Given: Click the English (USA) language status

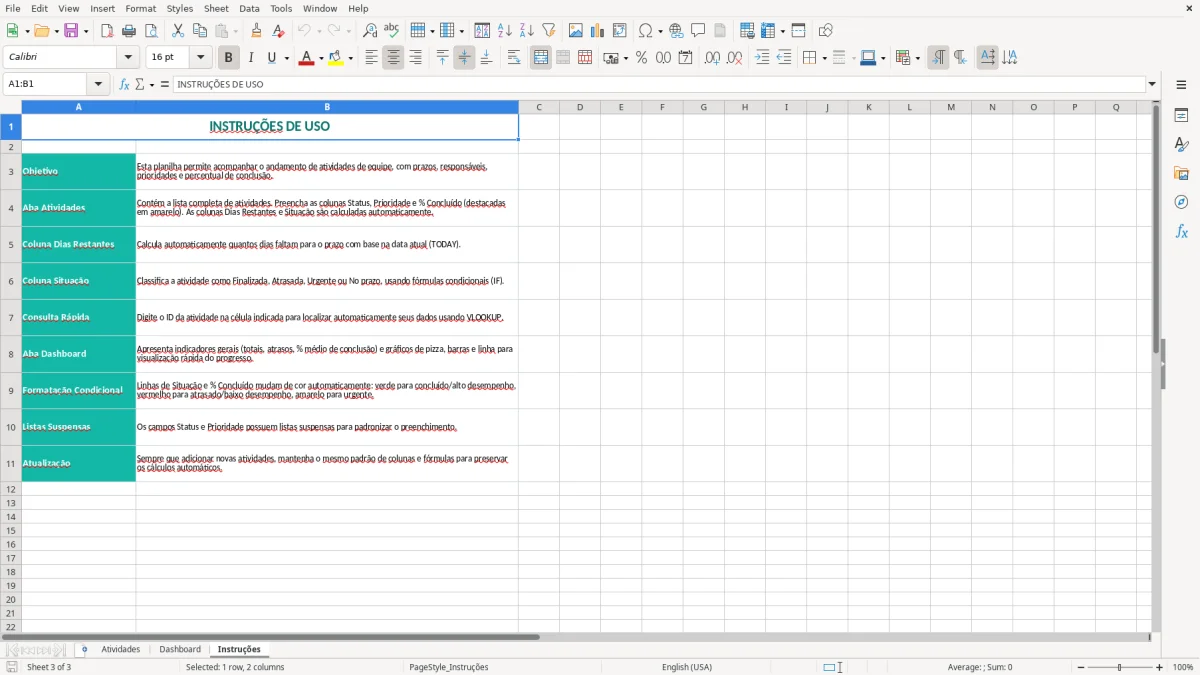Looking at the screenshot, I should (x=687, y=667).
